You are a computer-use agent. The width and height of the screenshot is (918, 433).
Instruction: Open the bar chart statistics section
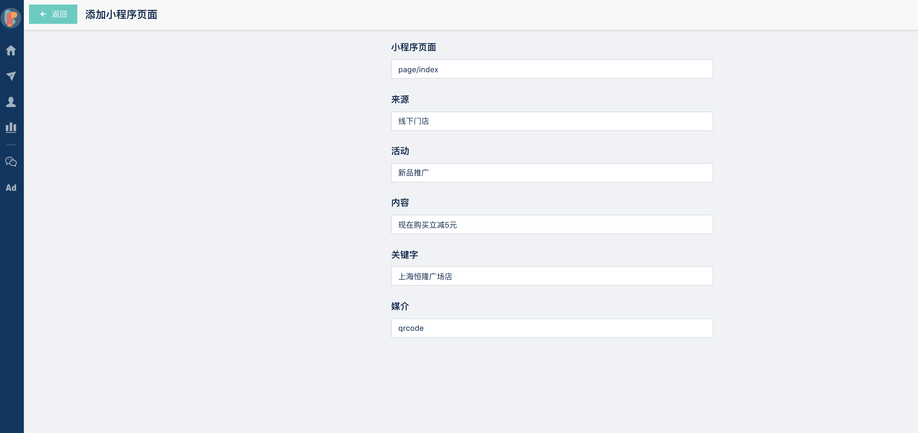(x=11, y=128)
